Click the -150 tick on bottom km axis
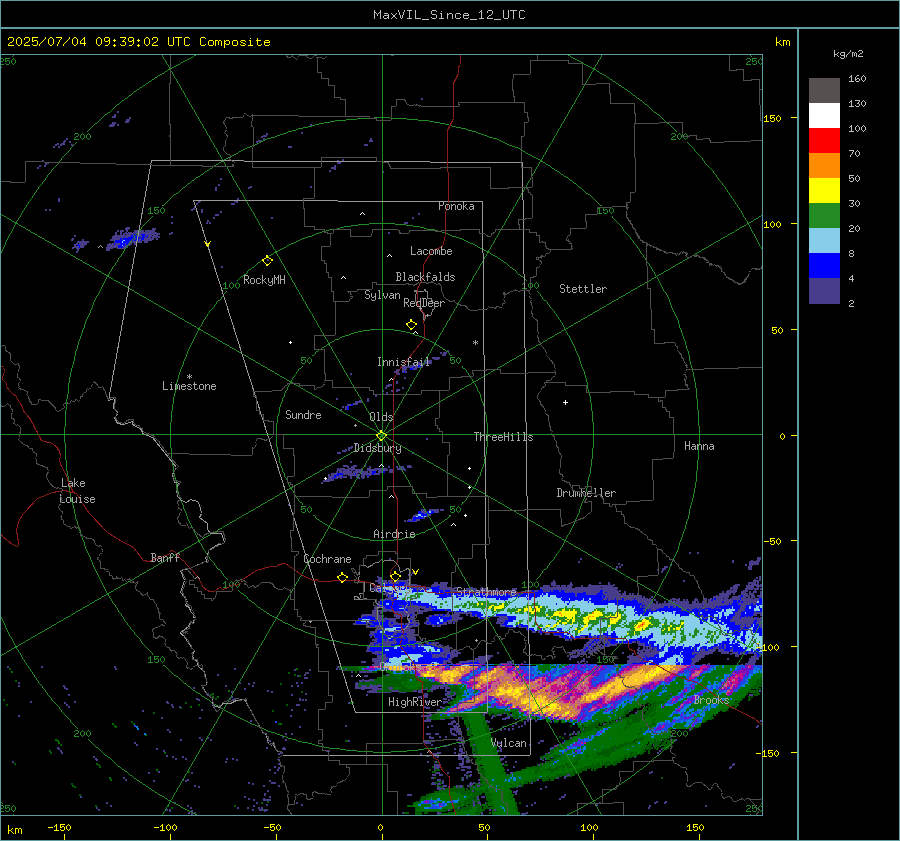The height and width of the screenshot is (841, 900). [59, 828]
